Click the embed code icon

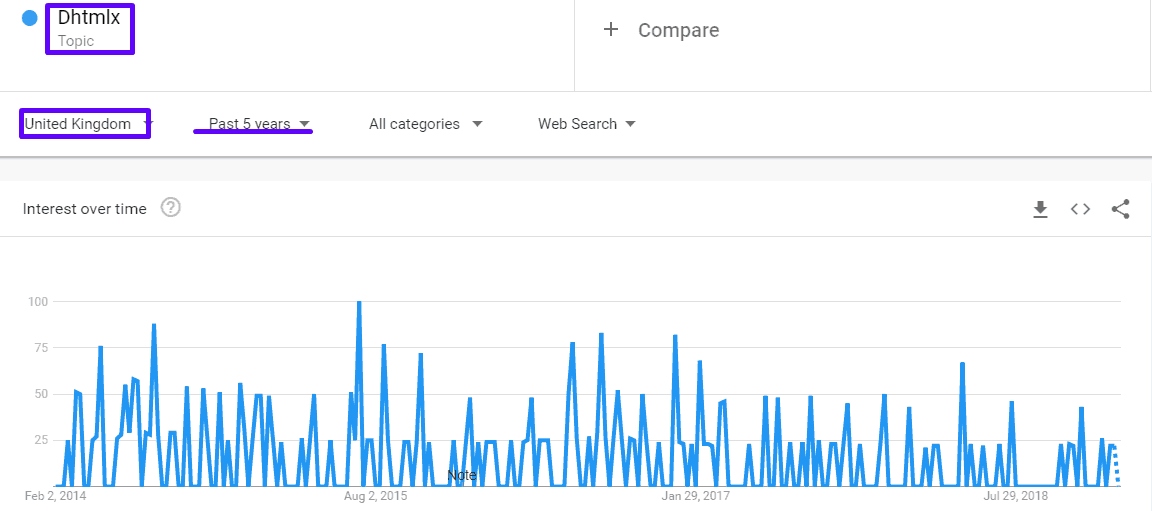point(1080,209)
